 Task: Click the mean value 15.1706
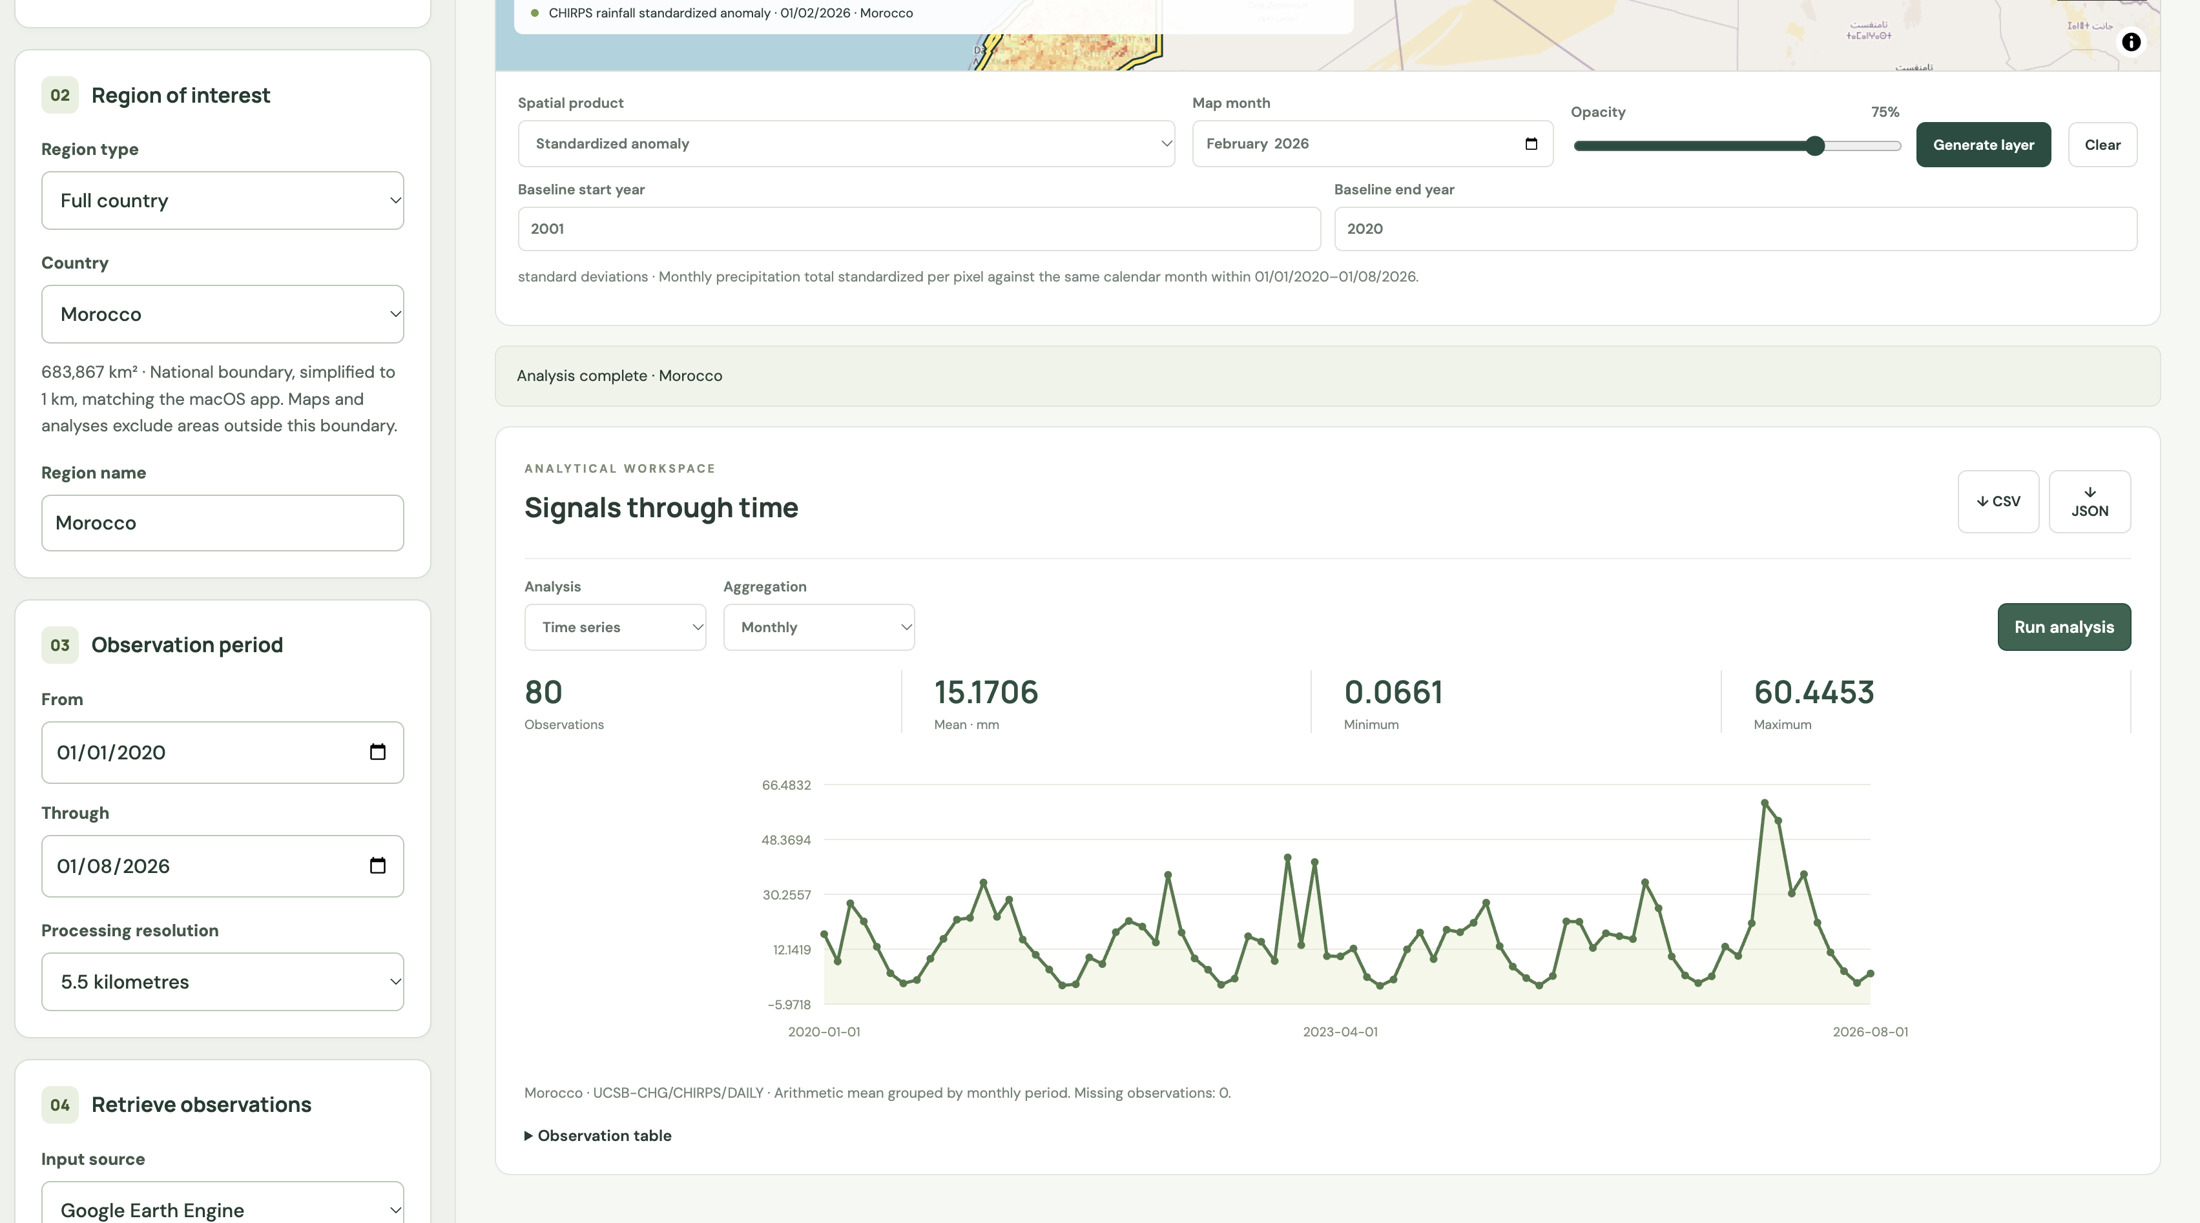tap(986, 692)
